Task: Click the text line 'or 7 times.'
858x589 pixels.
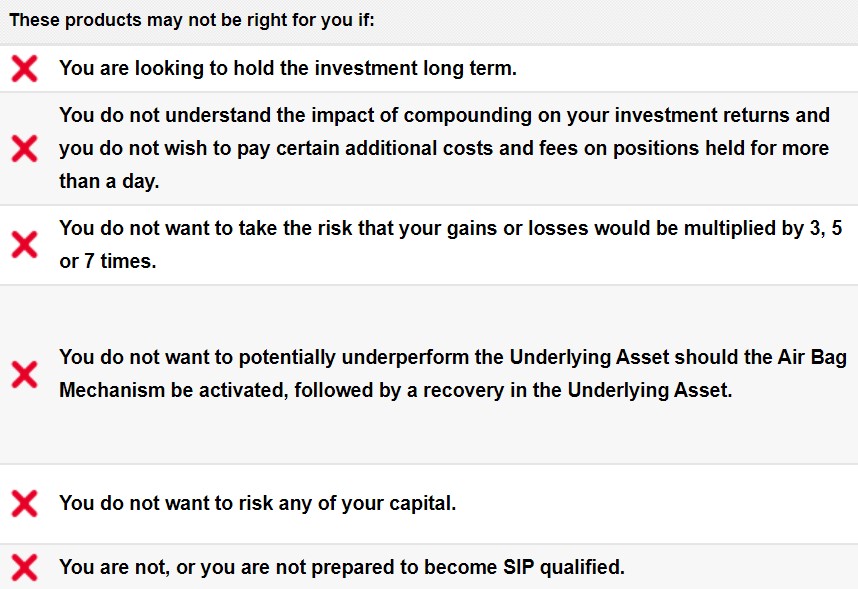Action: tap(108, 261)
